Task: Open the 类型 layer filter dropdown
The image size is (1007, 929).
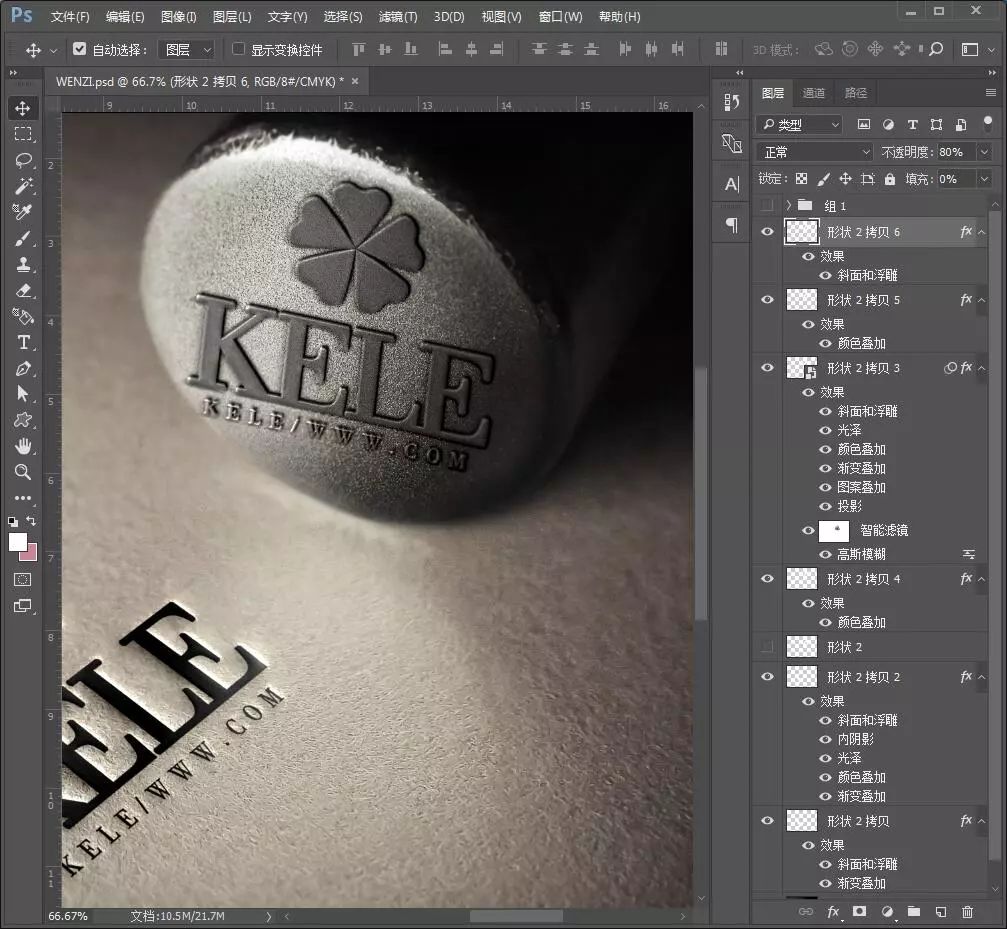Action: point(799,125)
